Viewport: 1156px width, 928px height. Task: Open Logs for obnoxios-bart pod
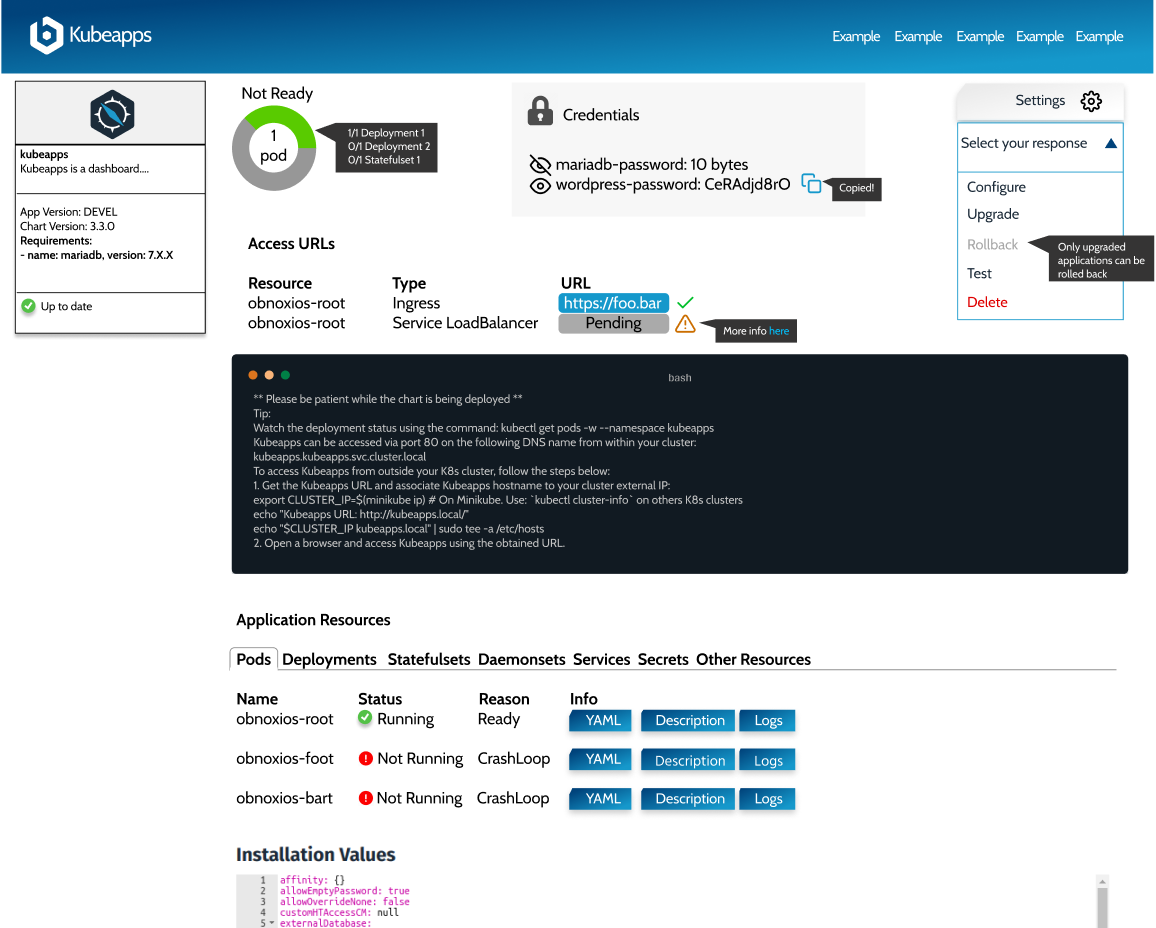pos(768,799)
